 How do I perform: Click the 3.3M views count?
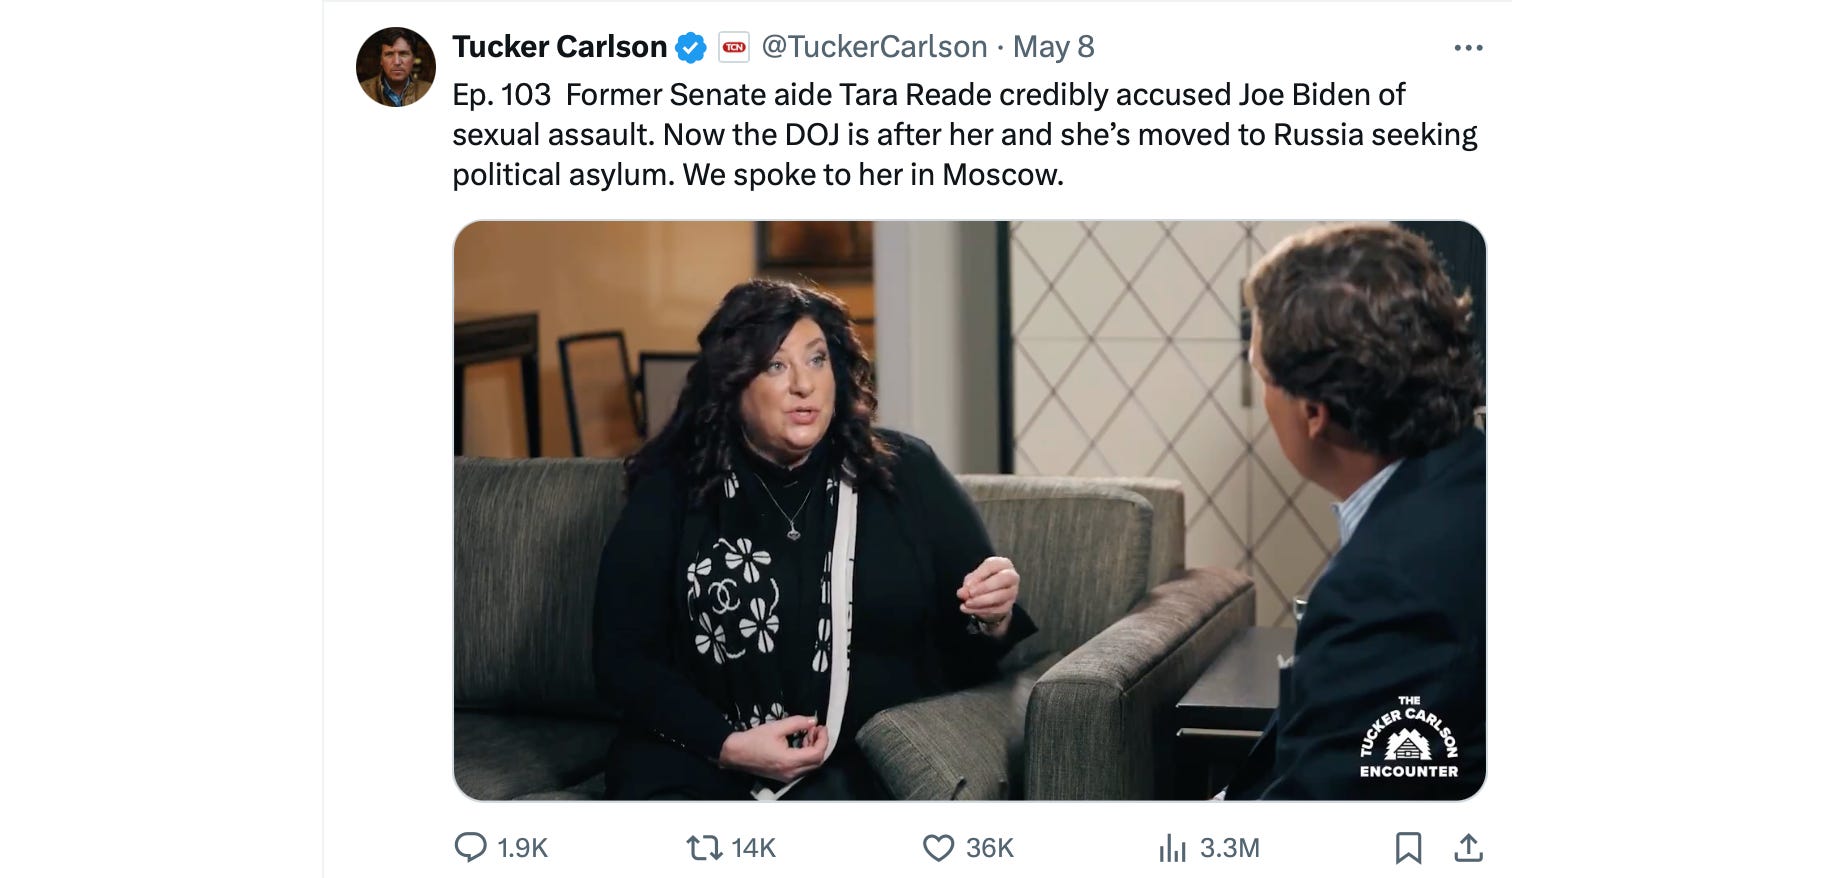1230,848
